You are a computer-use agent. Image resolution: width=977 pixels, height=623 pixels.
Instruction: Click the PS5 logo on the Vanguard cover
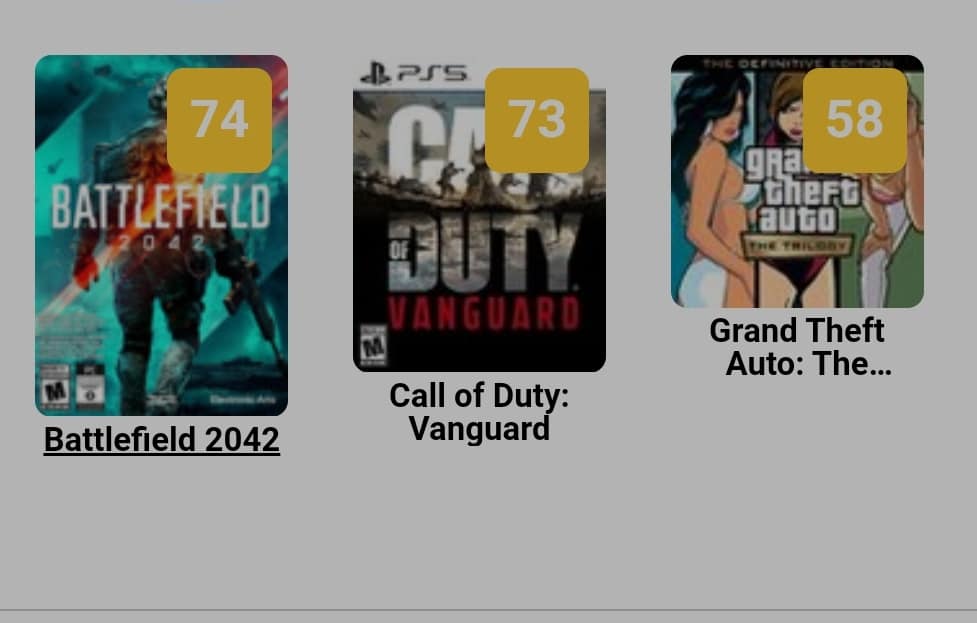(x=415, y=73)
